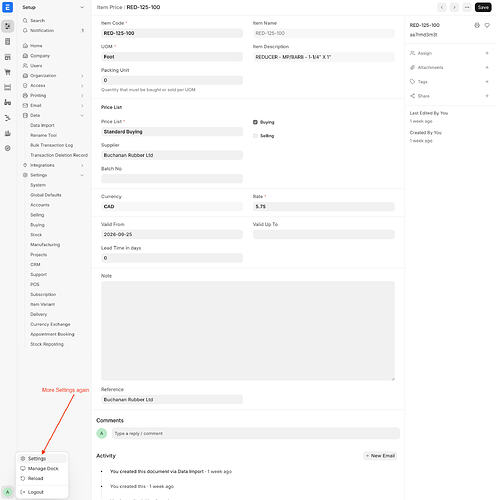Toggle the Buying checkbox
This screenshot has width=496, height=500.
click(x=255, y=122)
